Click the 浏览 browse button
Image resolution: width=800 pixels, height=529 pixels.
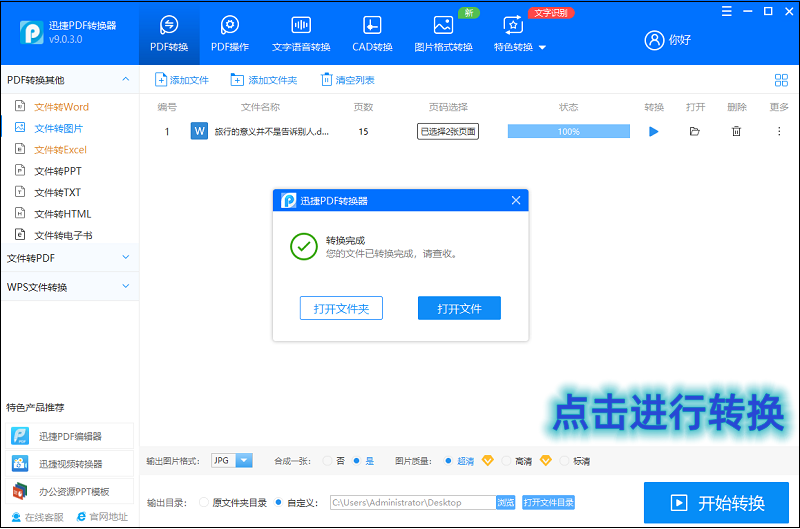pos(506,502)
